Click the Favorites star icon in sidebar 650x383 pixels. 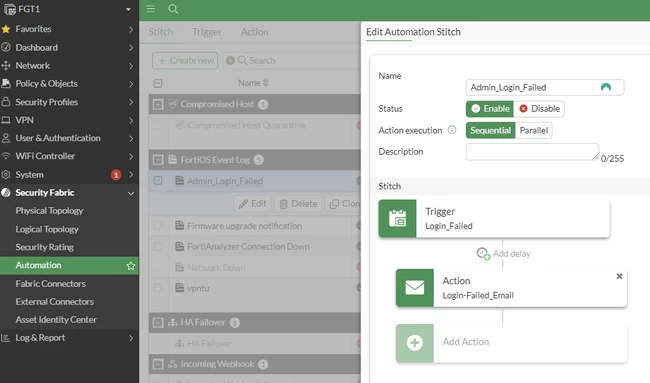coord(6,29)
